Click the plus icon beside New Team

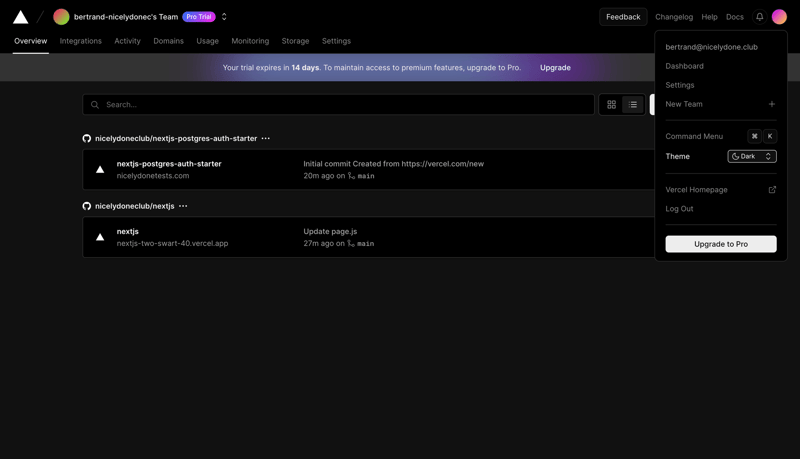click(772, 104)
